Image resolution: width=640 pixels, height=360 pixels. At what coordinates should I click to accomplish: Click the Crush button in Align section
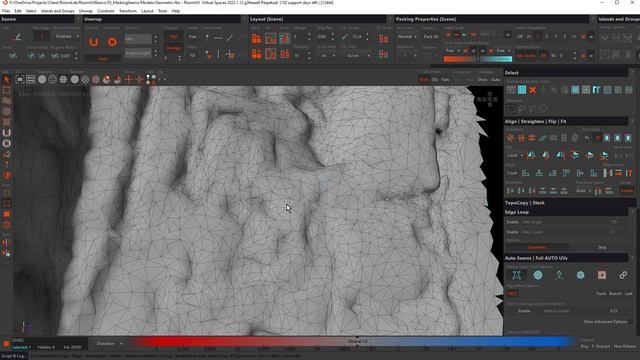pyautogui.click(x=512, y=173)
